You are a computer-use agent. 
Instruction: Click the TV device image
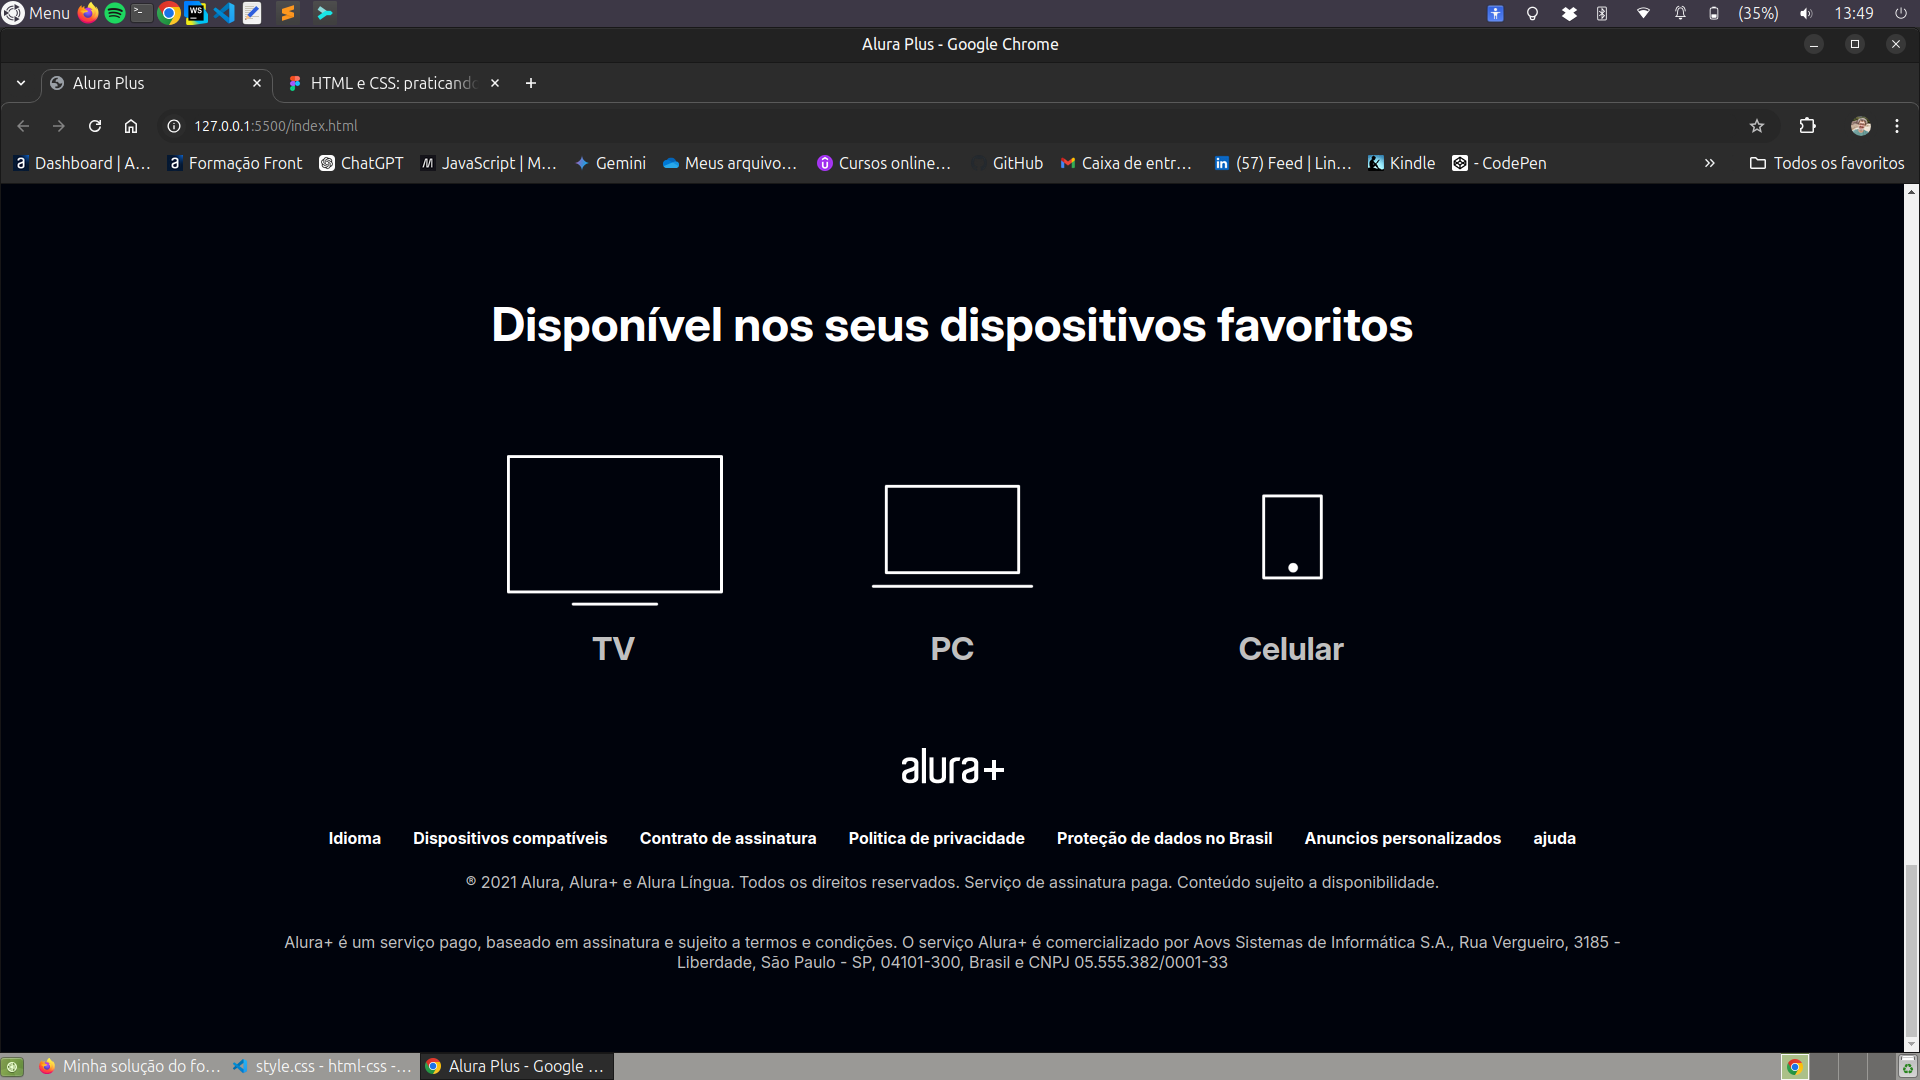[x=614, y=530]
